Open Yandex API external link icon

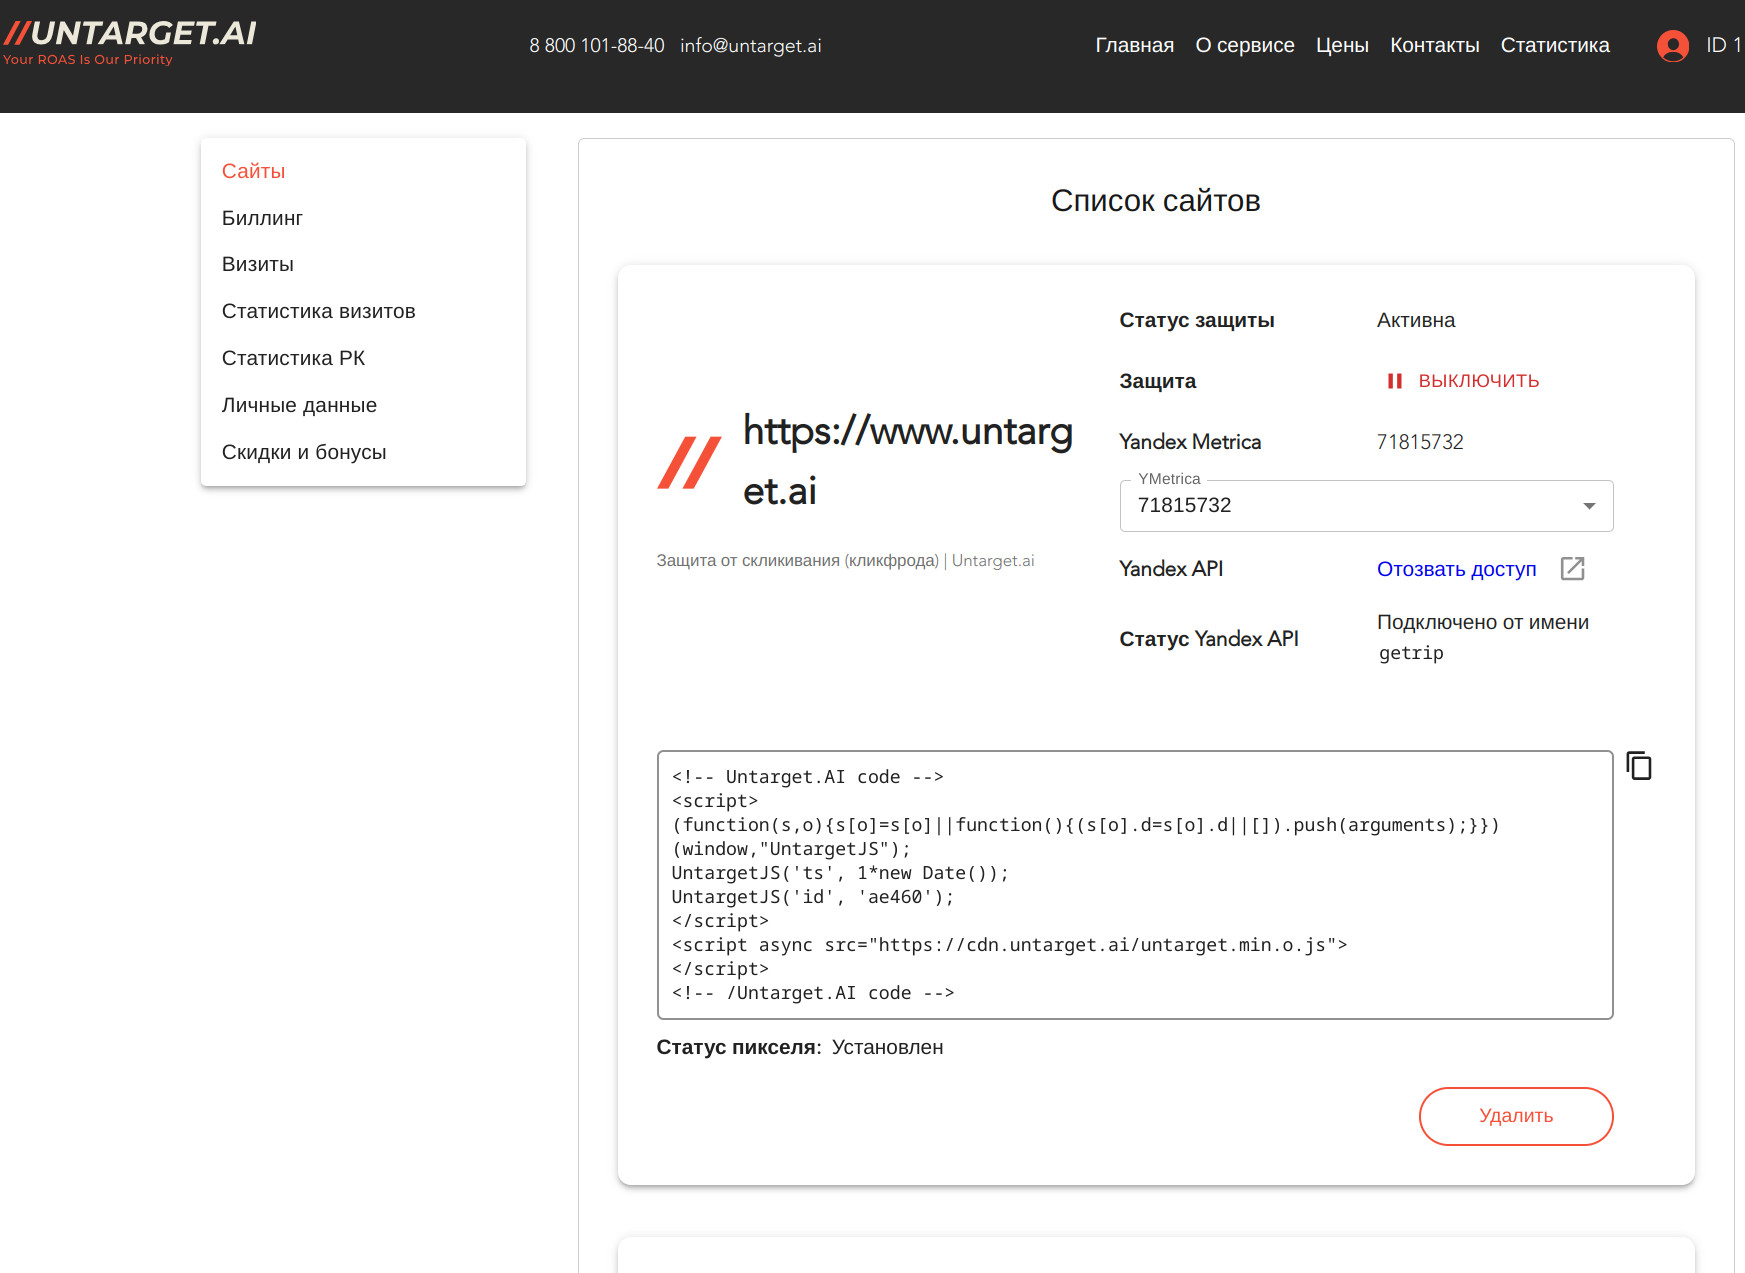[x=1573, y=568]
